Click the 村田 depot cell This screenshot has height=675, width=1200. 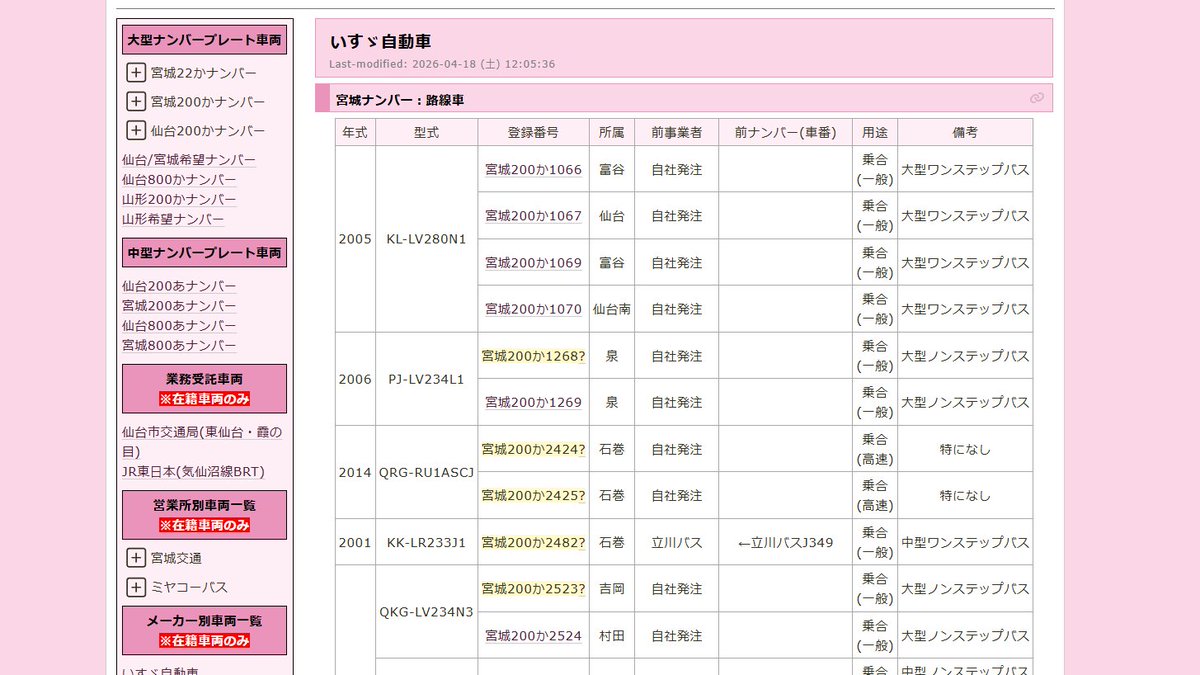(611, 636)
